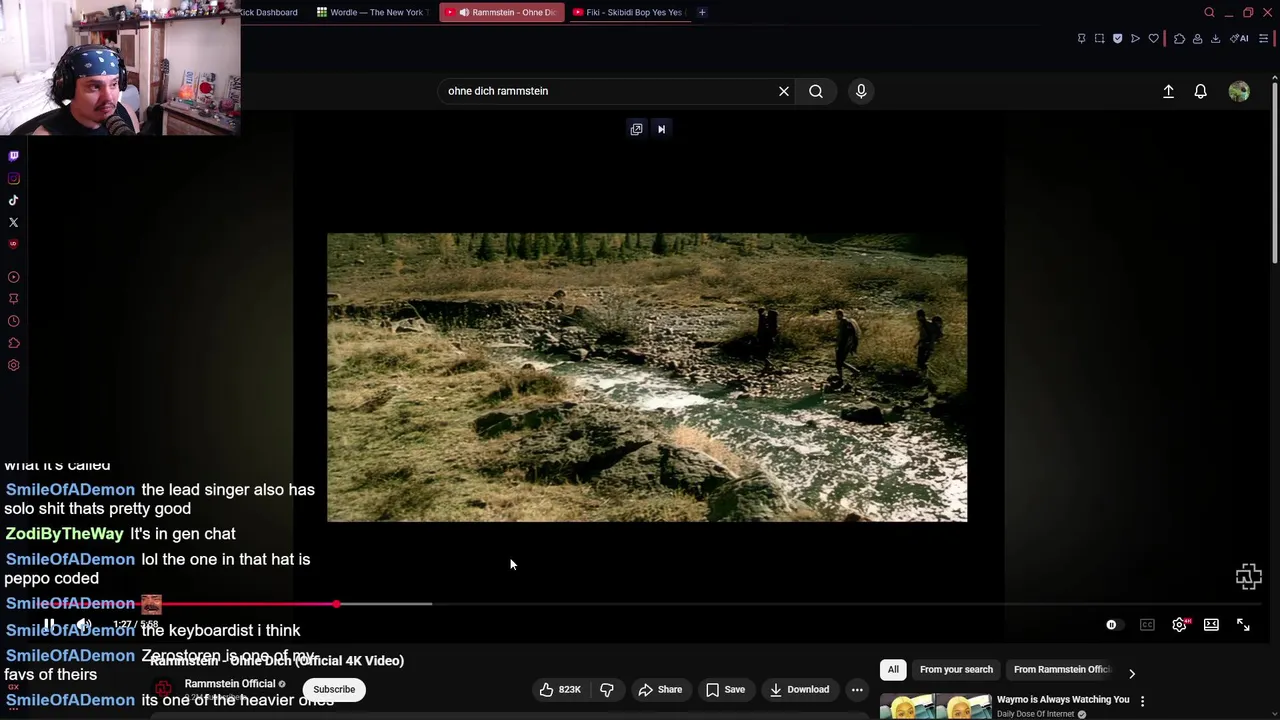Open the extensions cube in toolbar
Viewport: 1280px width, 720px height.
coord(1179,38)
